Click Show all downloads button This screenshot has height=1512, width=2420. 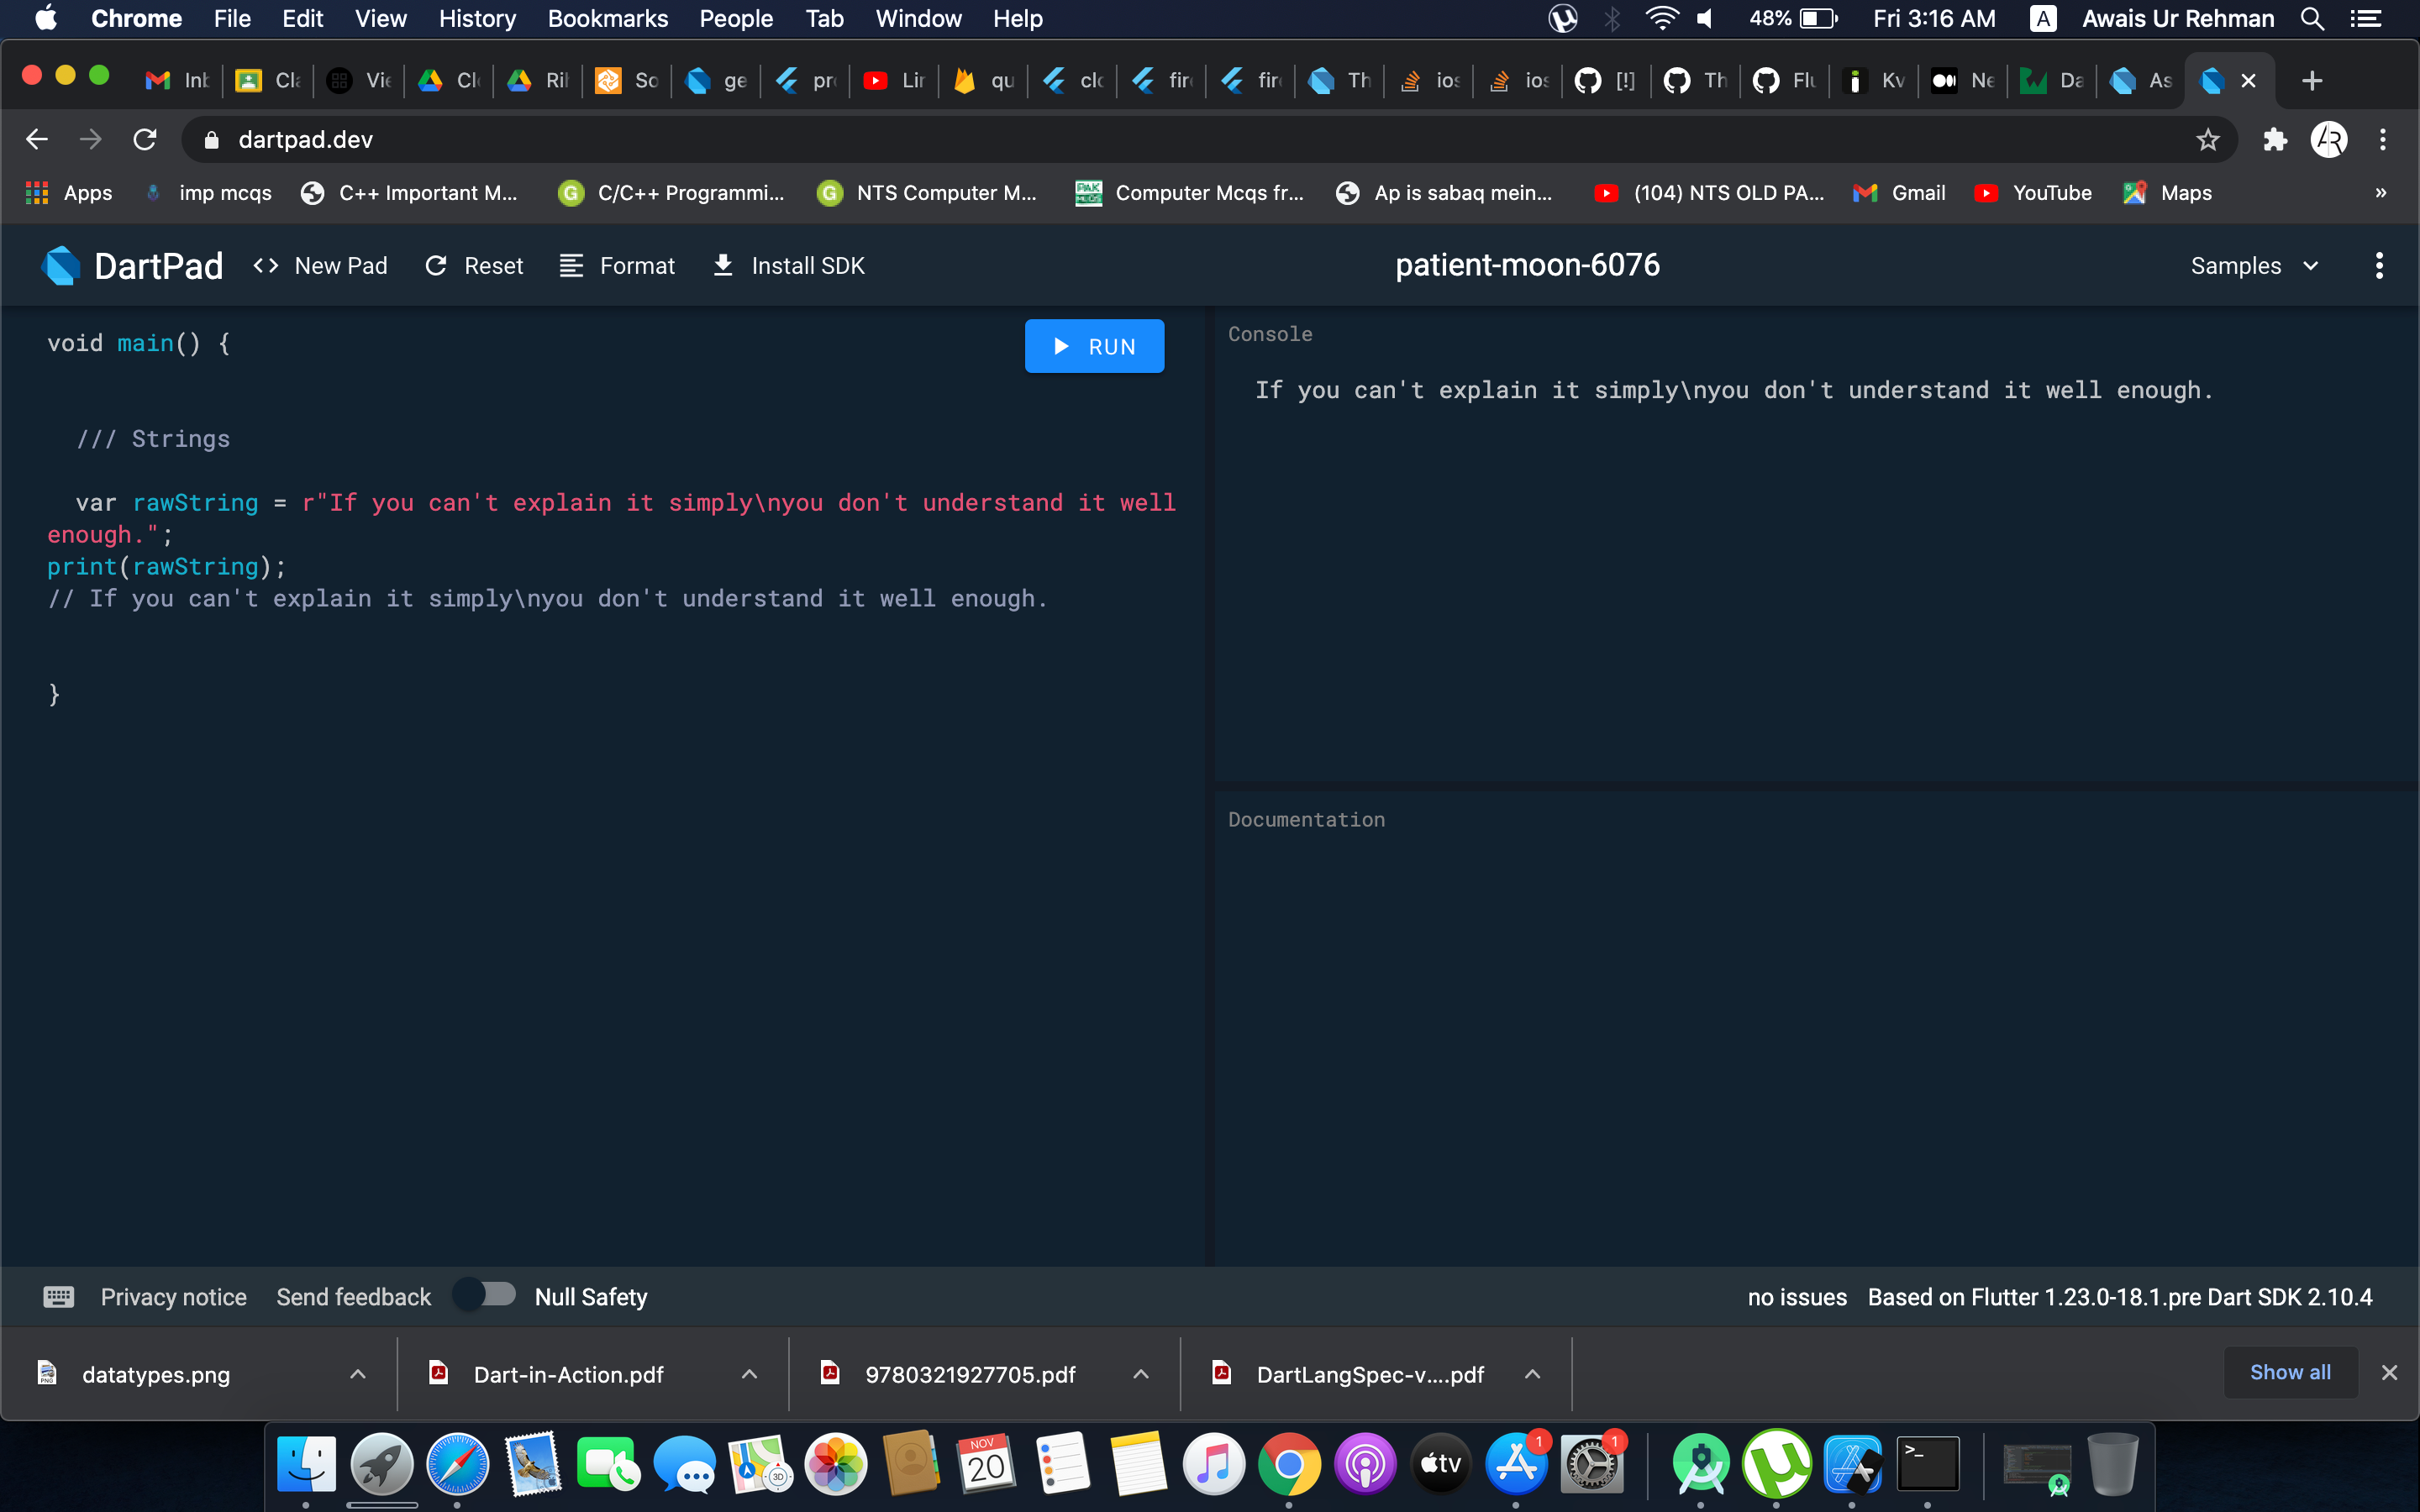(2289, 1372)
